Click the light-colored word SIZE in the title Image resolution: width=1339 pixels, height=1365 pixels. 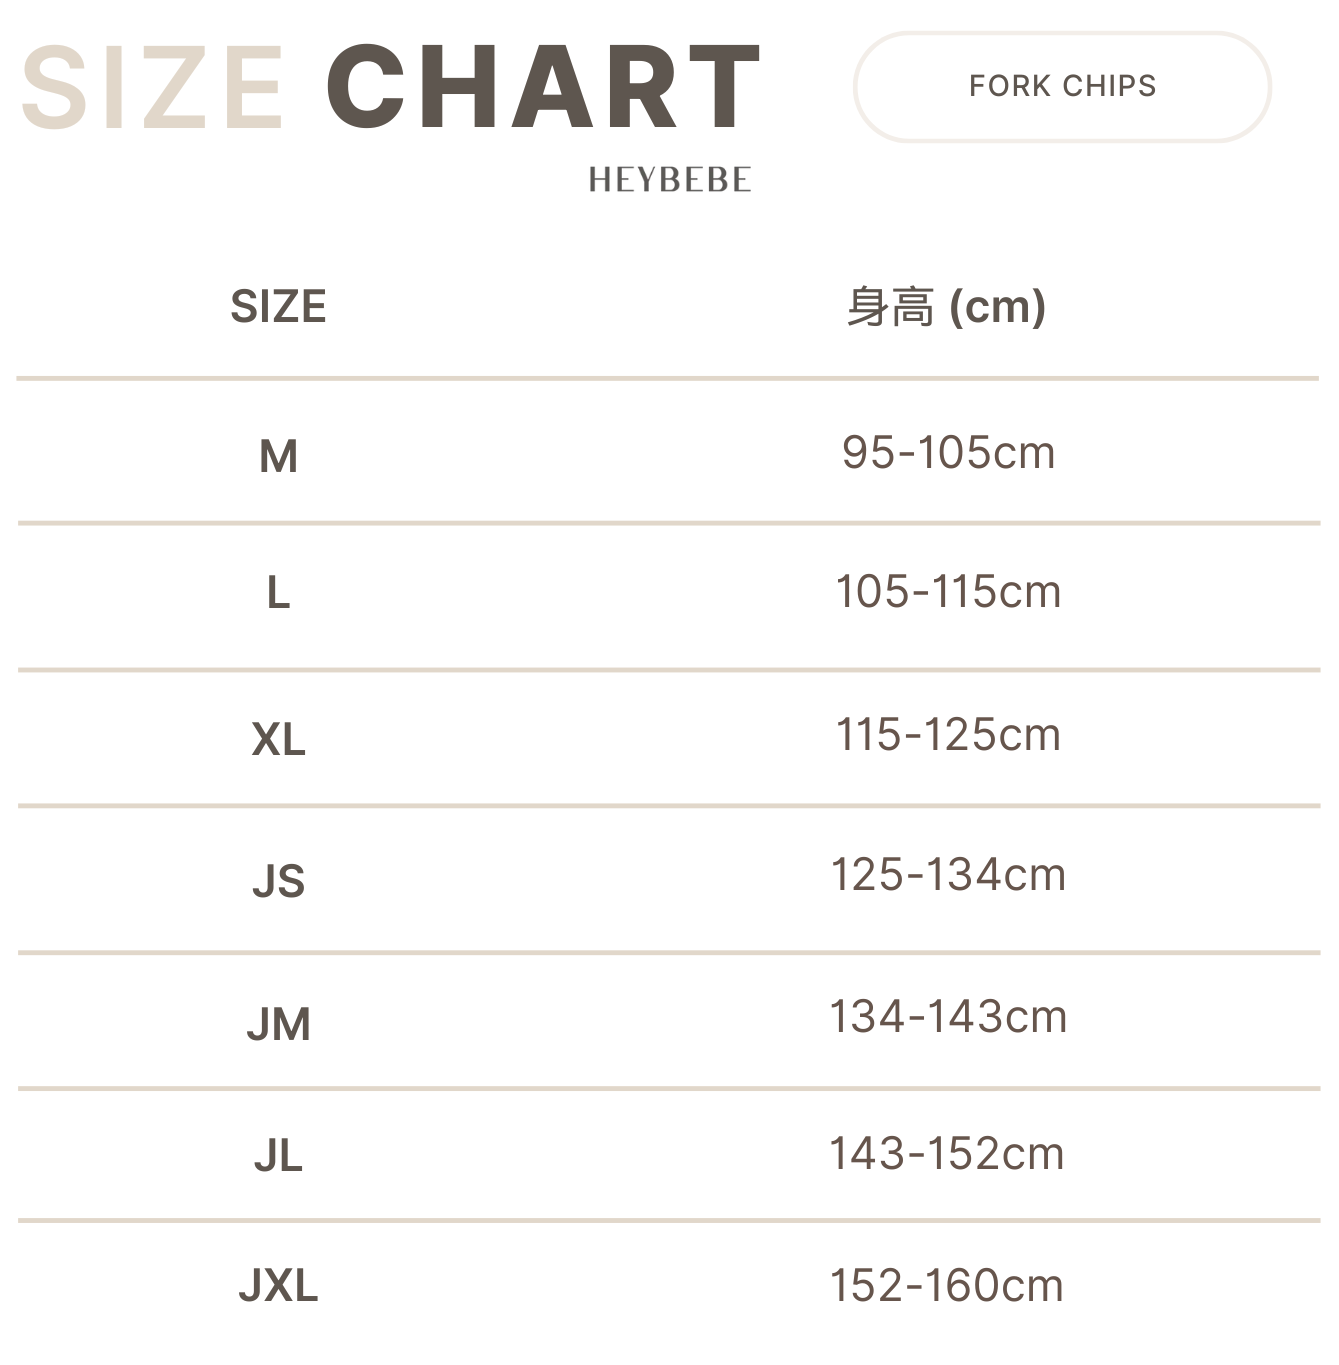pos(153,88)
